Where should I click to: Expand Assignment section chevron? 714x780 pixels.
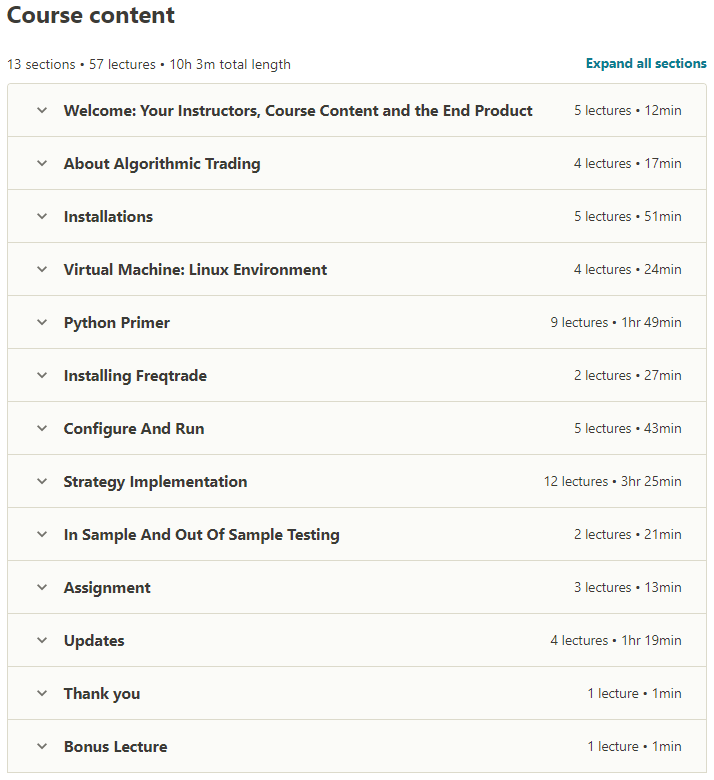42,588
